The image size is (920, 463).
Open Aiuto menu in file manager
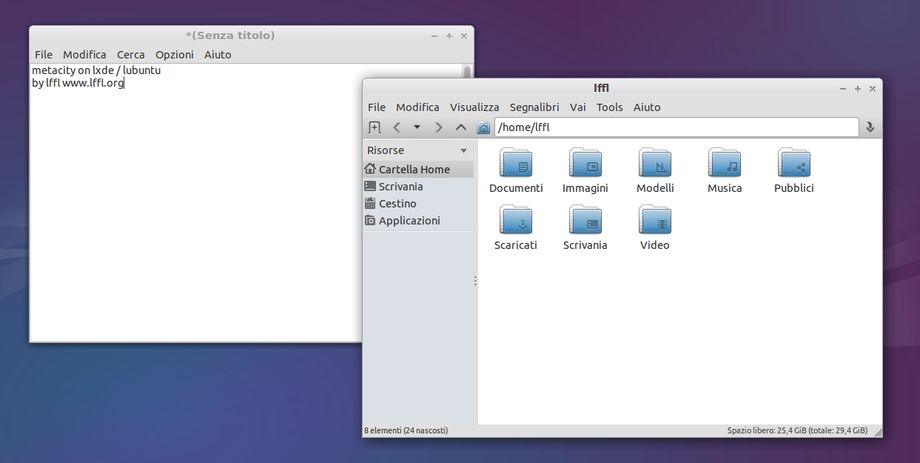tap(647, 107)
